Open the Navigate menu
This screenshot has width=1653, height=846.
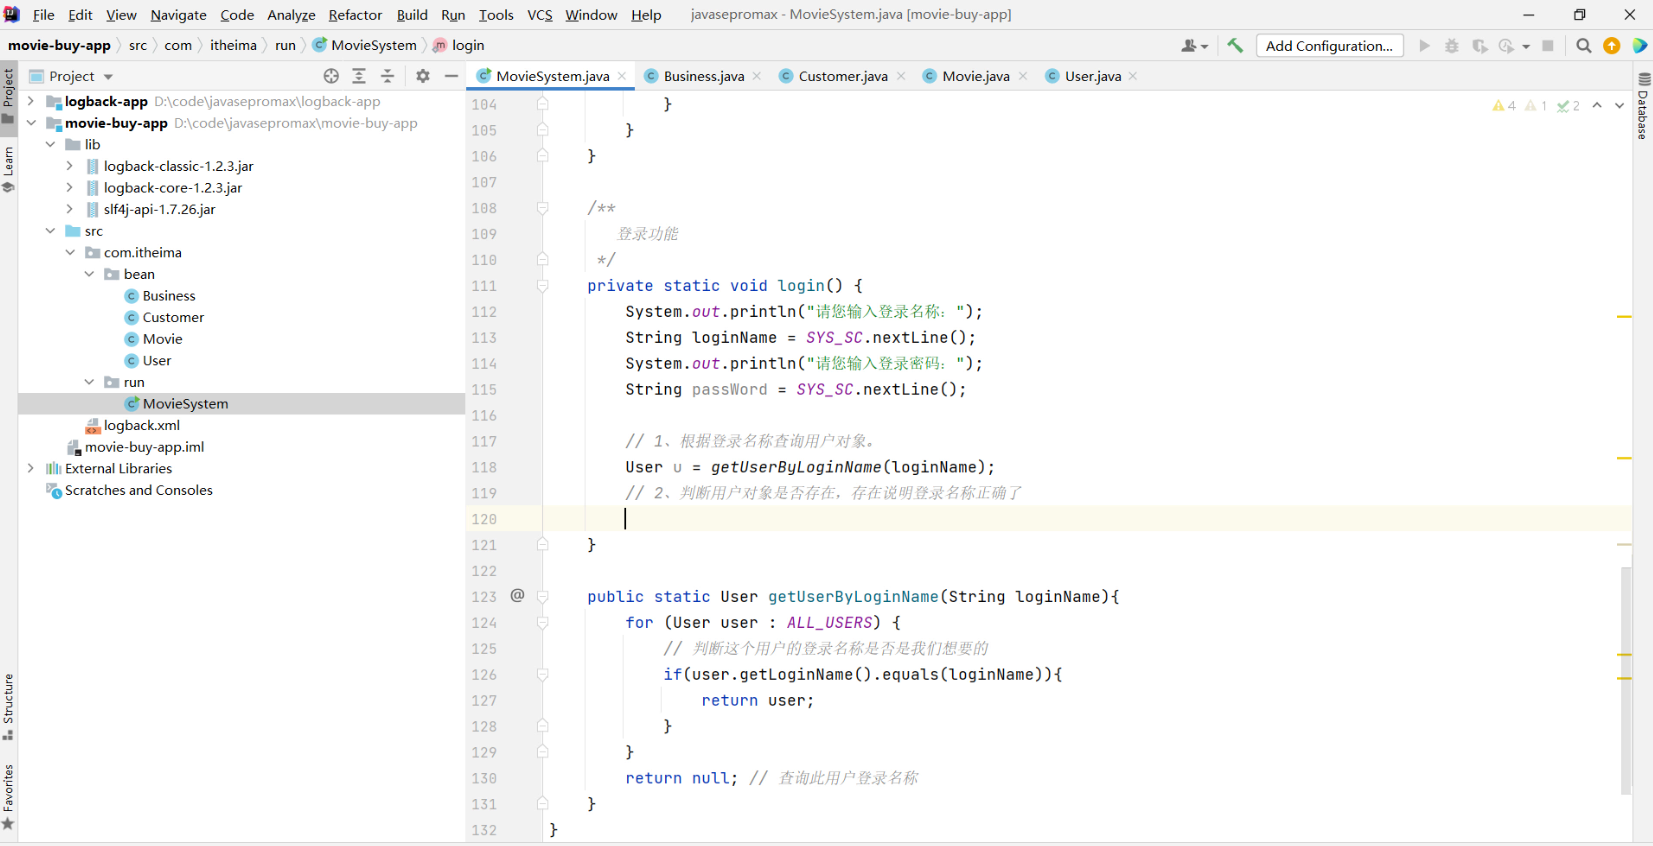pos(178,15)
